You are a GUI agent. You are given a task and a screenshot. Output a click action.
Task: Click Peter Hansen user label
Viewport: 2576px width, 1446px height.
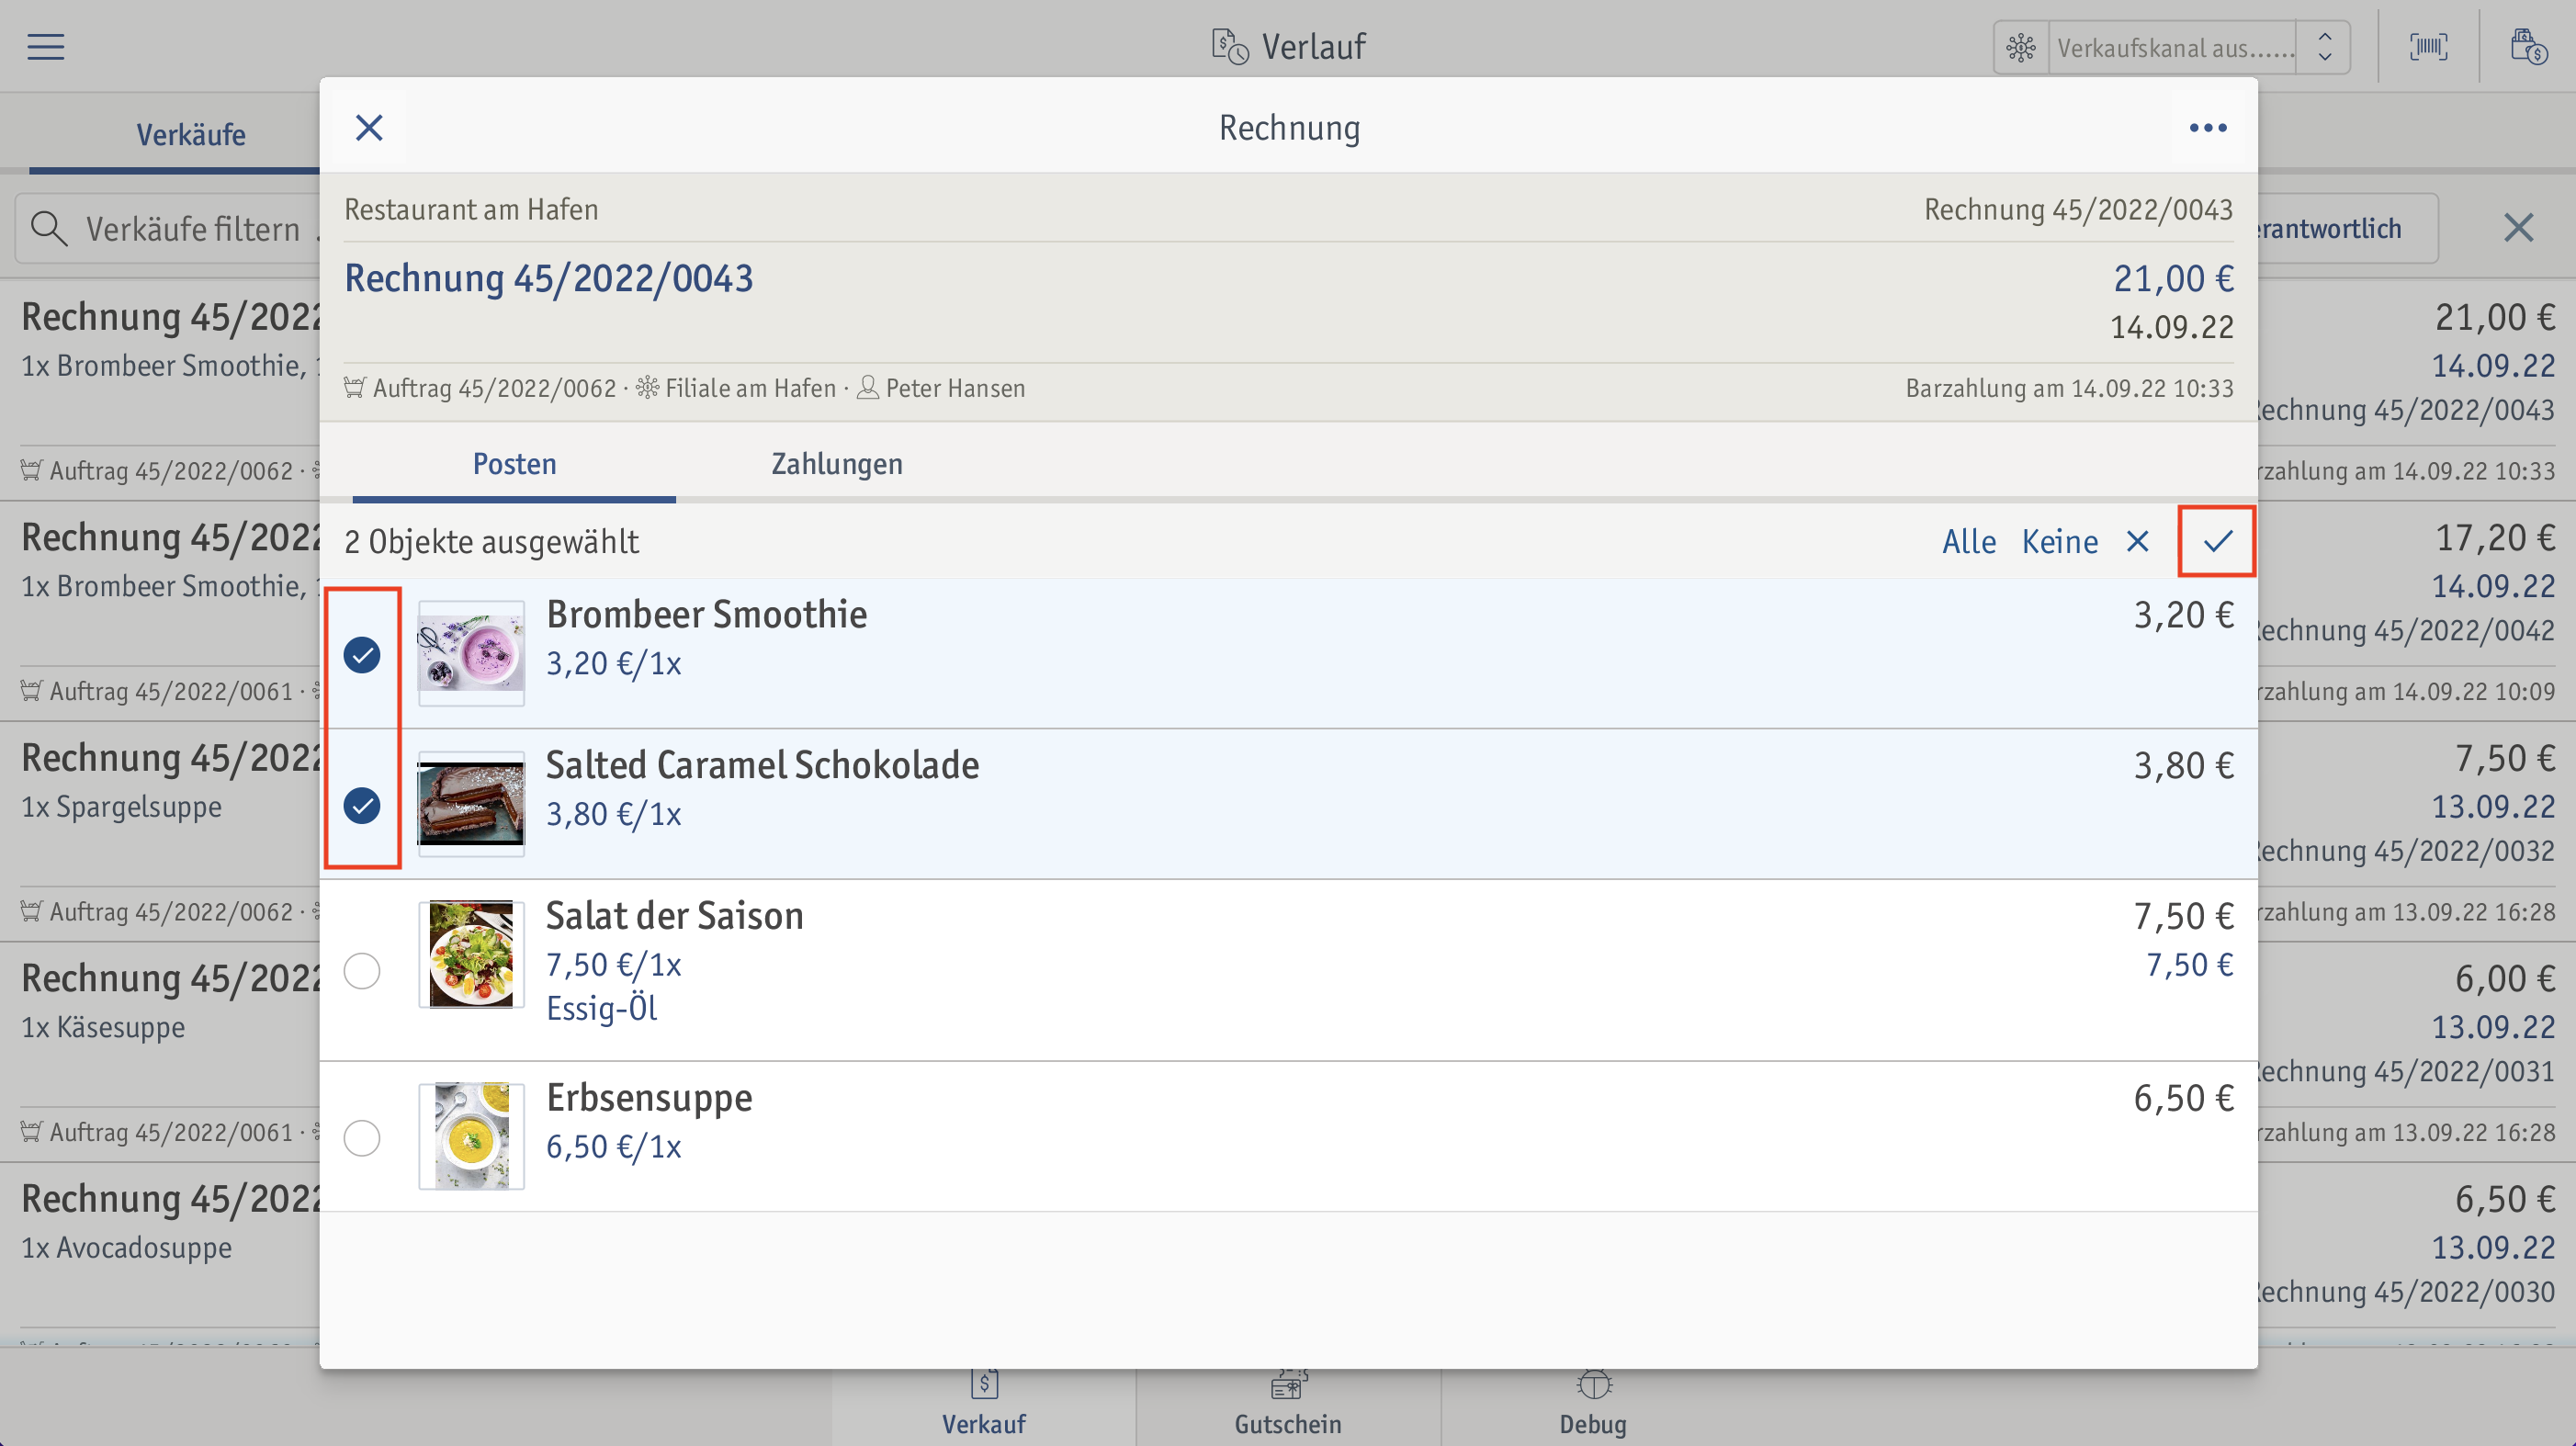(x=955, y=388)
